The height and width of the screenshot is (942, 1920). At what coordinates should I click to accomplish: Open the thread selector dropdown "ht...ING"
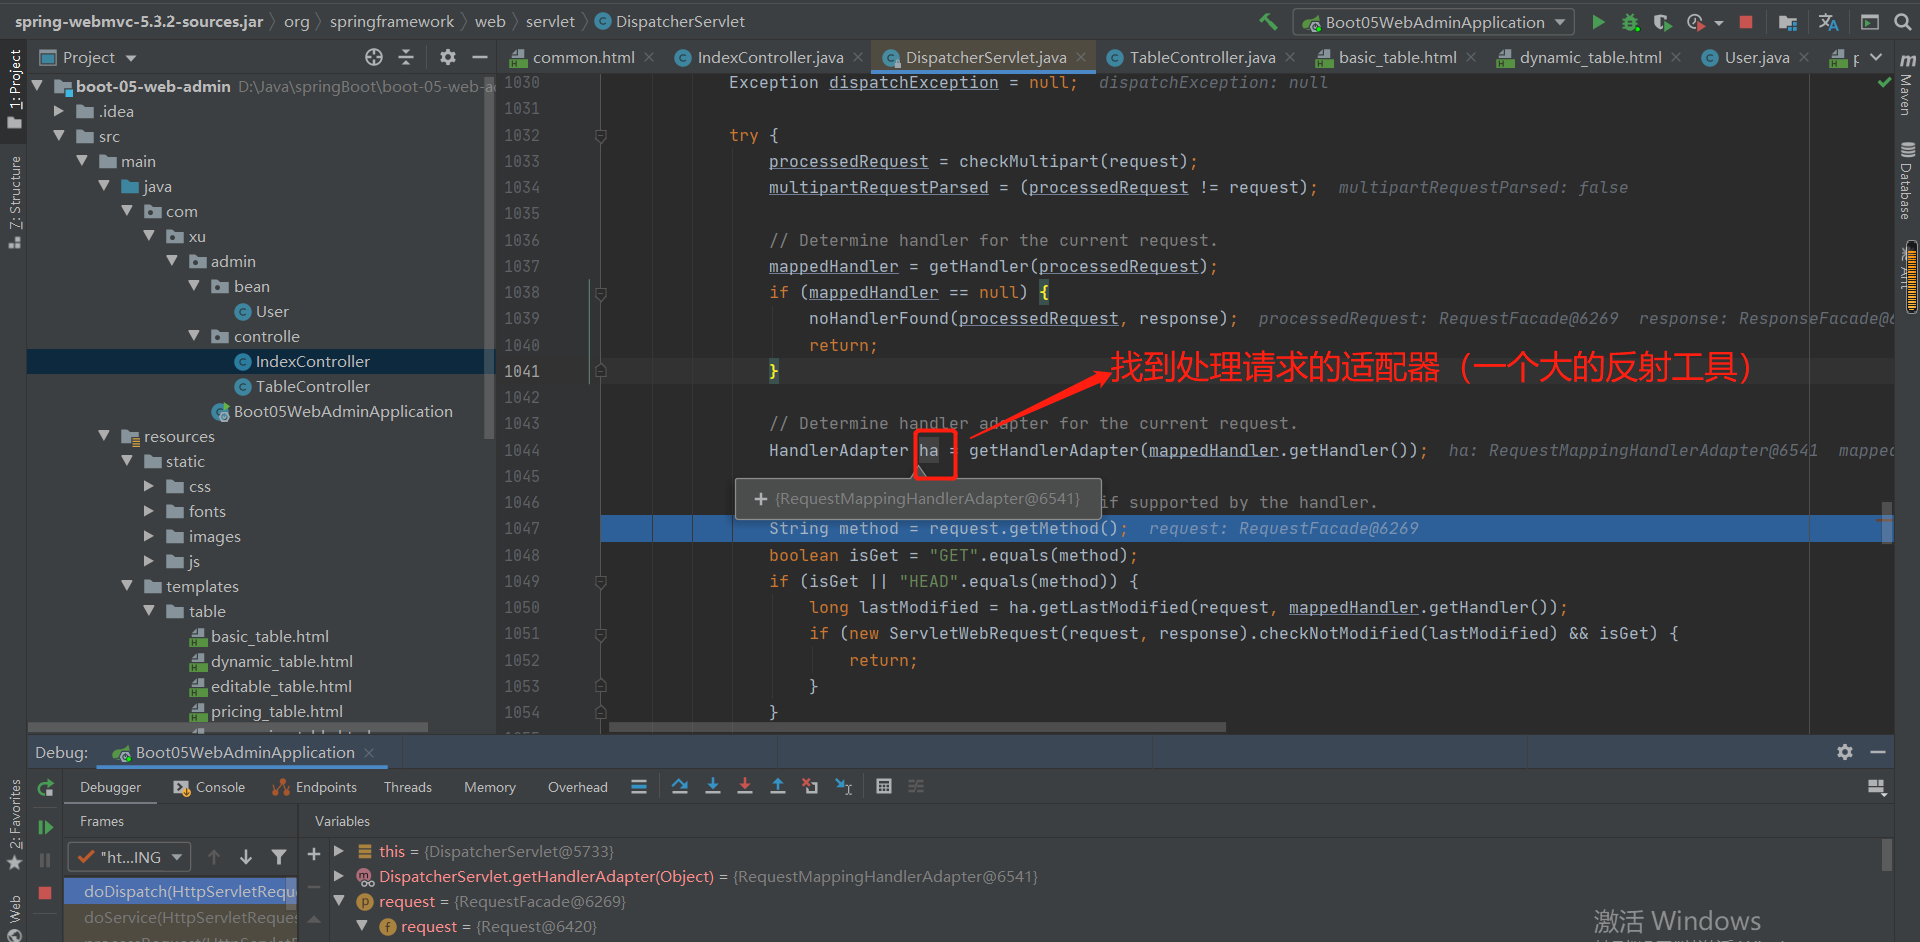[129, 857]
